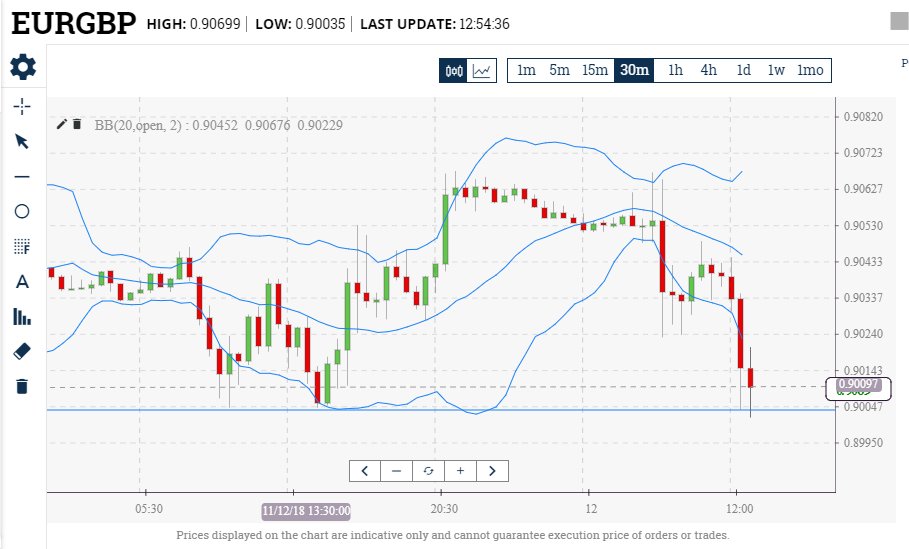Click the 0.90143 price axis label
The height and width of the screenshot is (549, 909).
click(863, 370)
